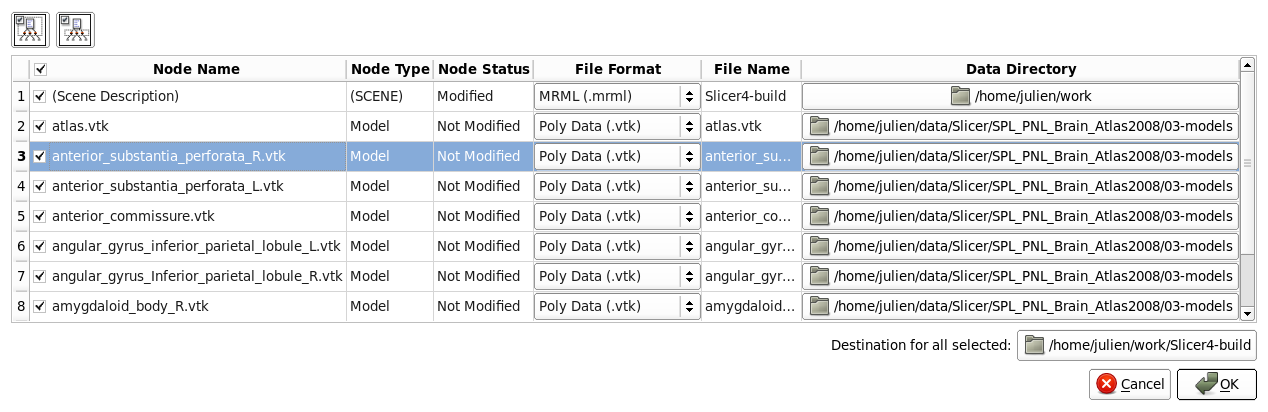1268x412 pixels.
Task: Browse directory for anterior_commissure.vtk row
Action: (1020, 216)
